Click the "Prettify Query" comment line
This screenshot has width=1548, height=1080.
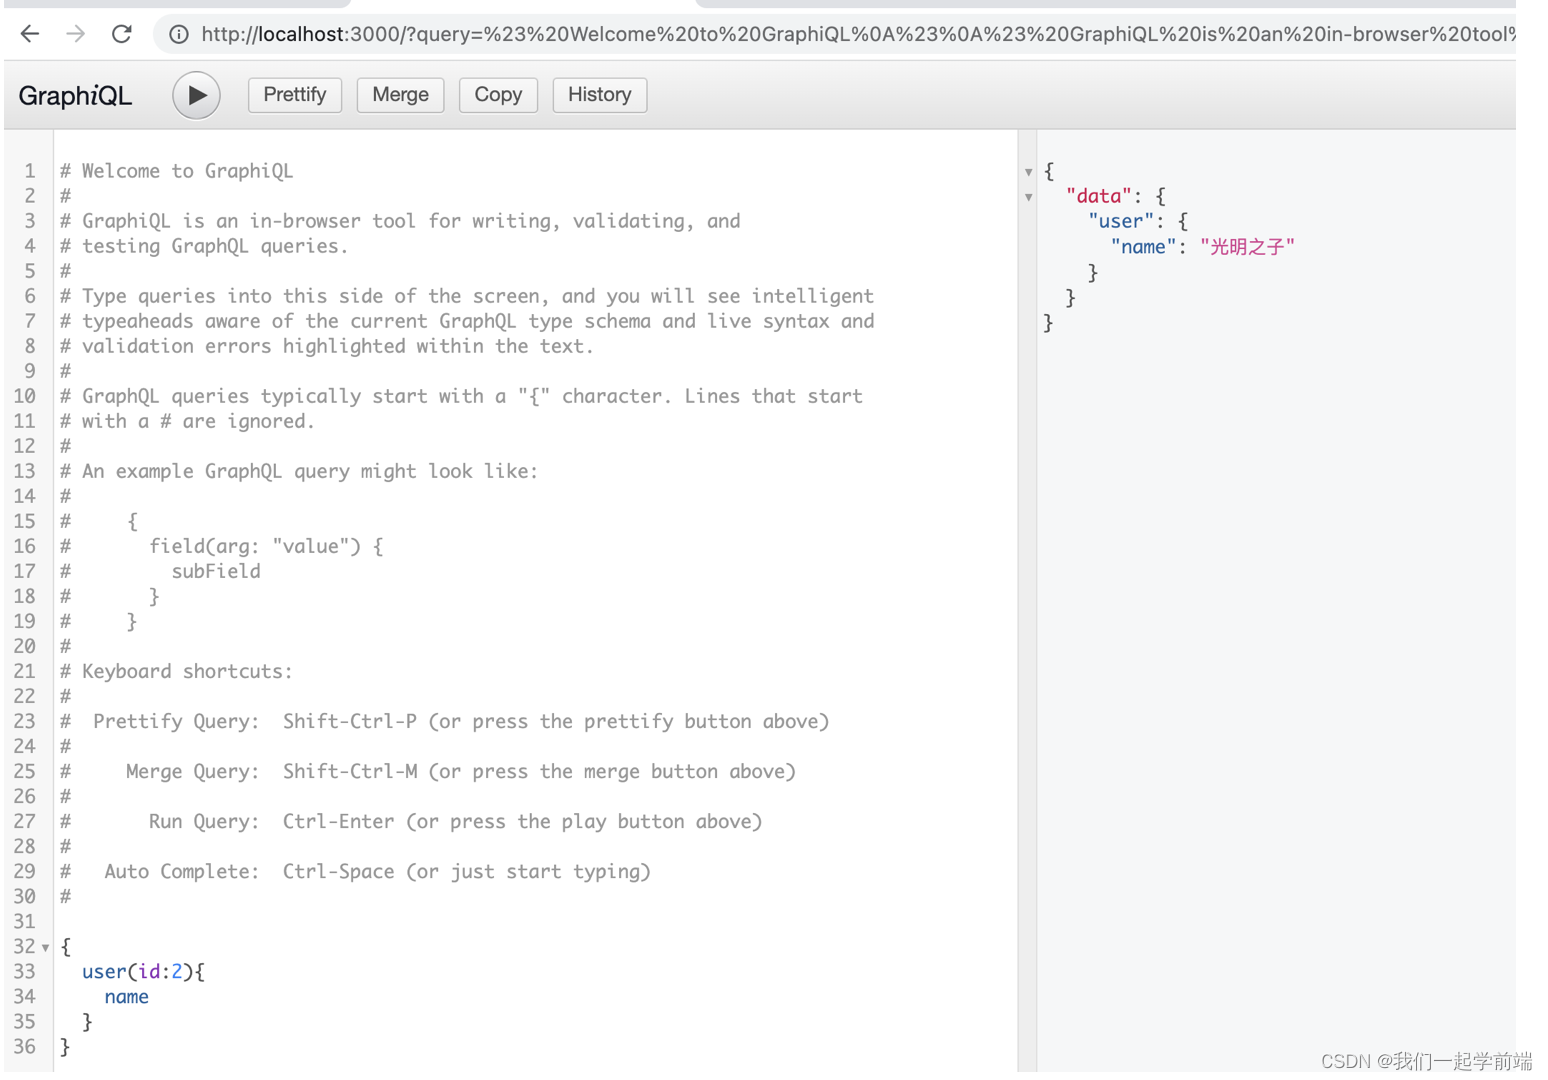tap(444, 722)
